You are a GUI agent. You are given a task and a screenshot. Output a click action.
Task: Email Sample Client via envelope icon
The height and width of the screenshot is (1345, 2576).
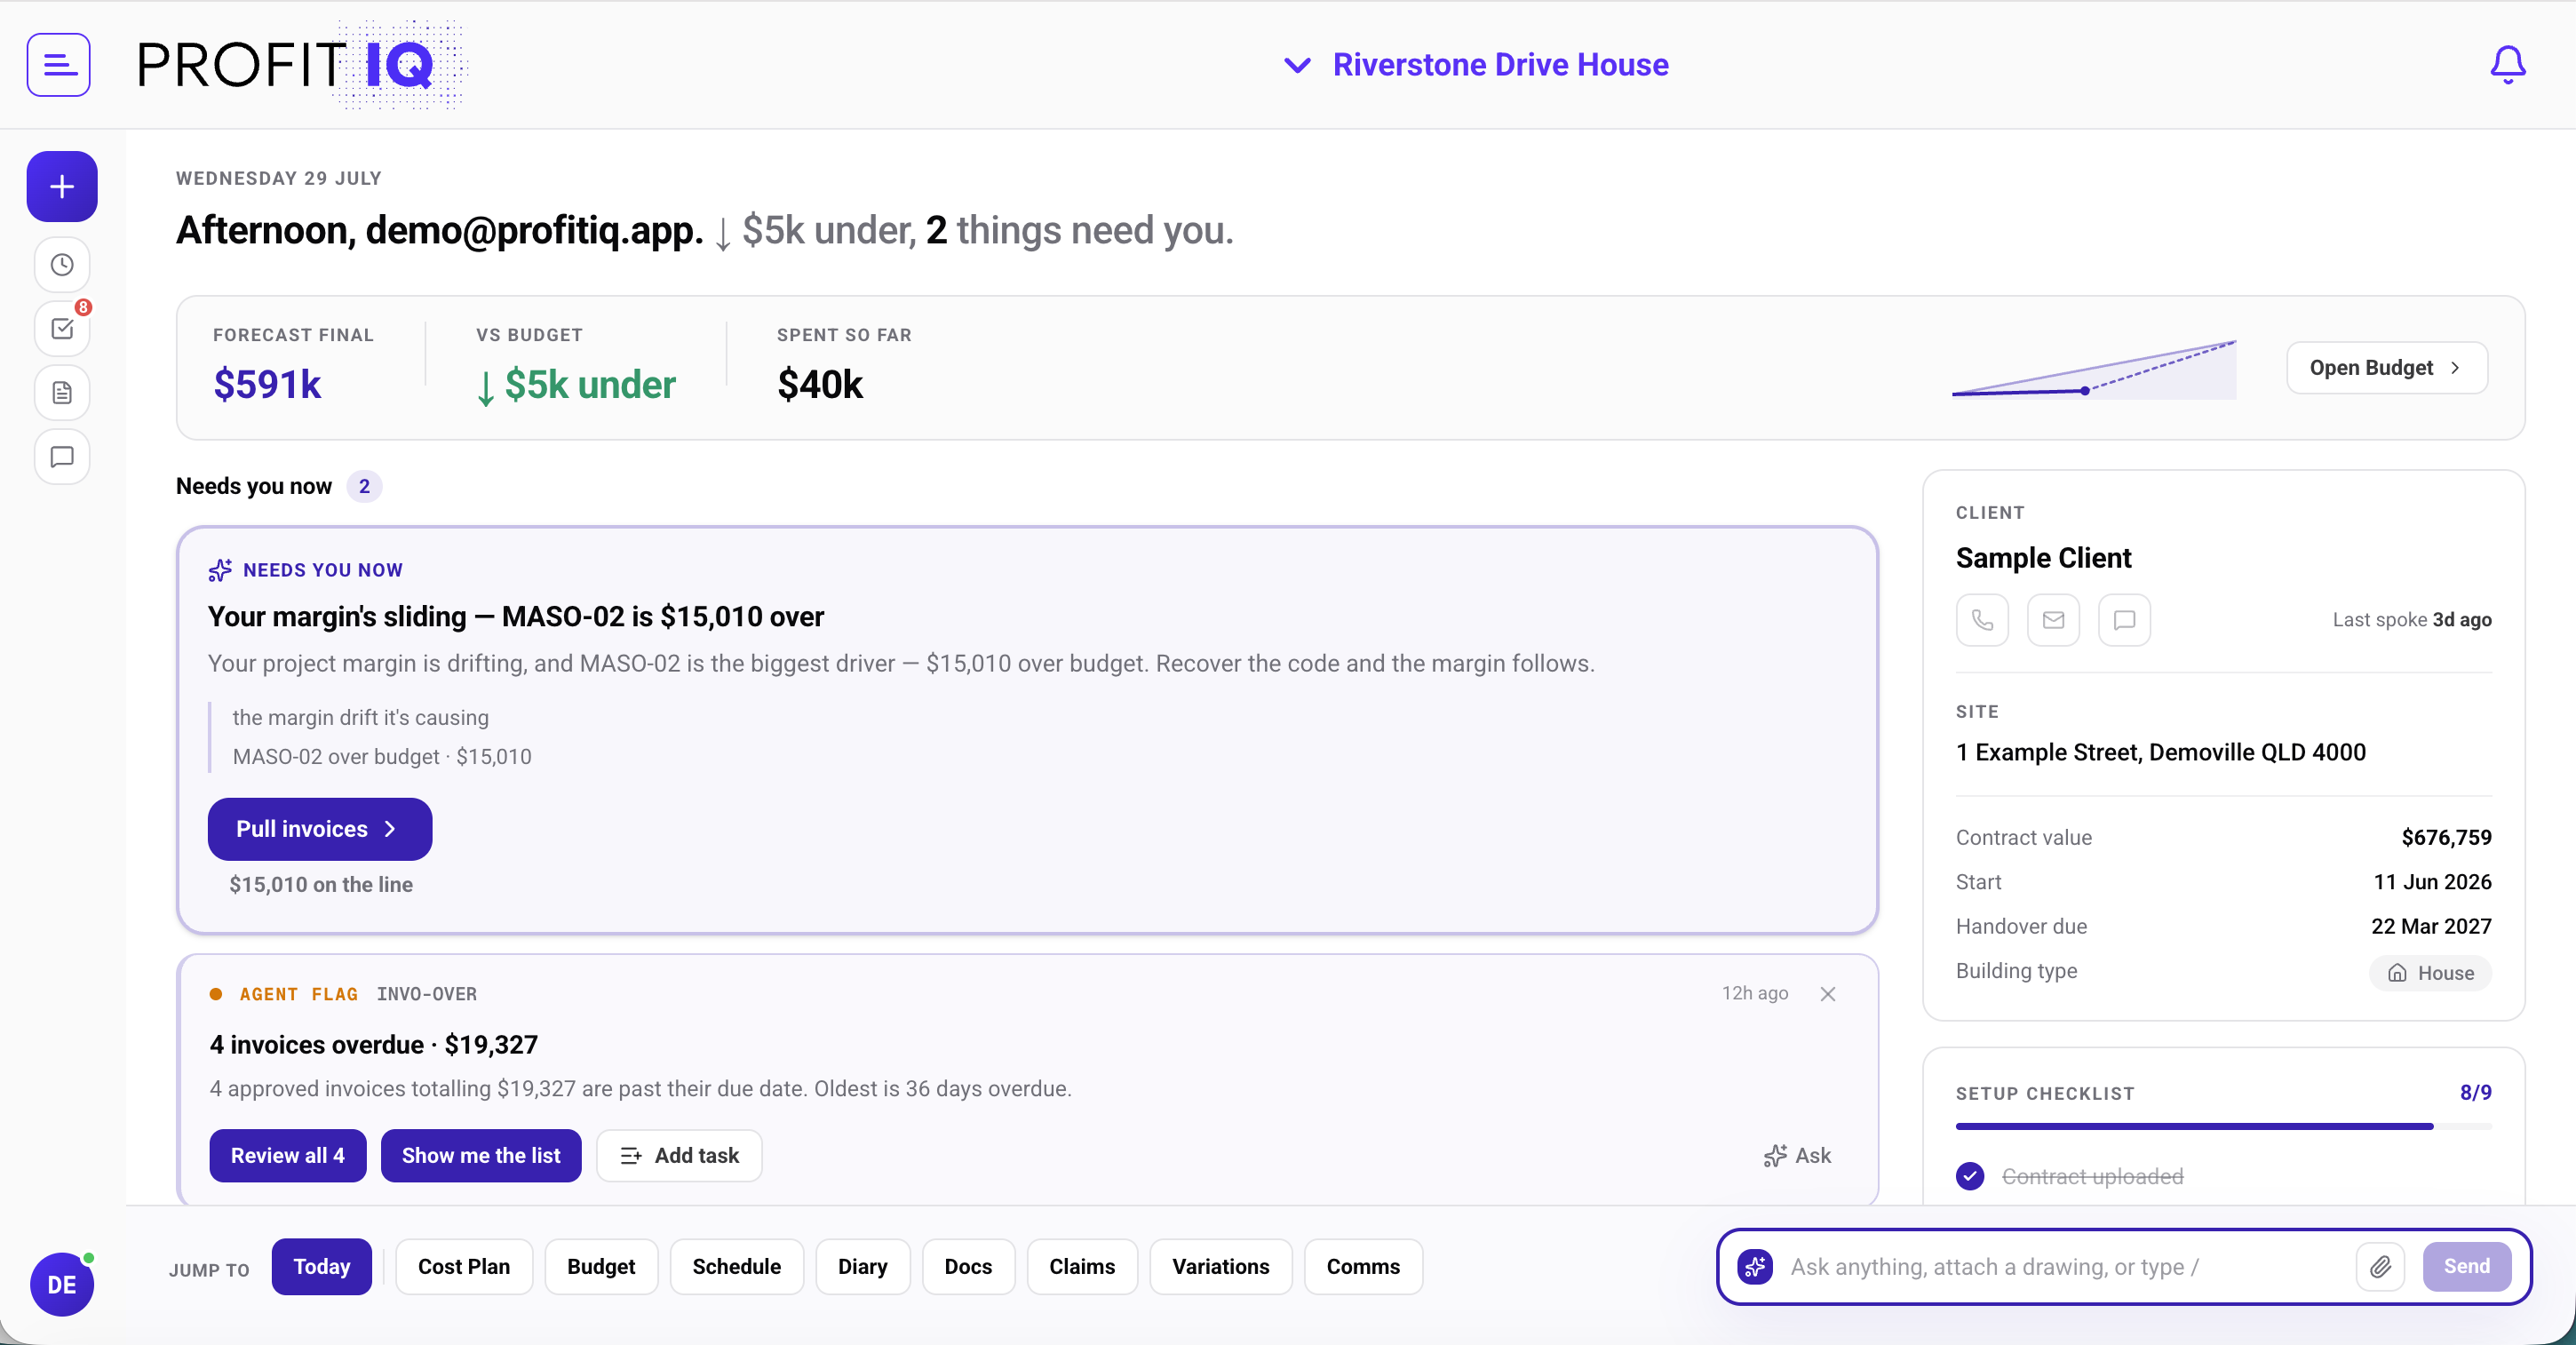click(2053, 620)
